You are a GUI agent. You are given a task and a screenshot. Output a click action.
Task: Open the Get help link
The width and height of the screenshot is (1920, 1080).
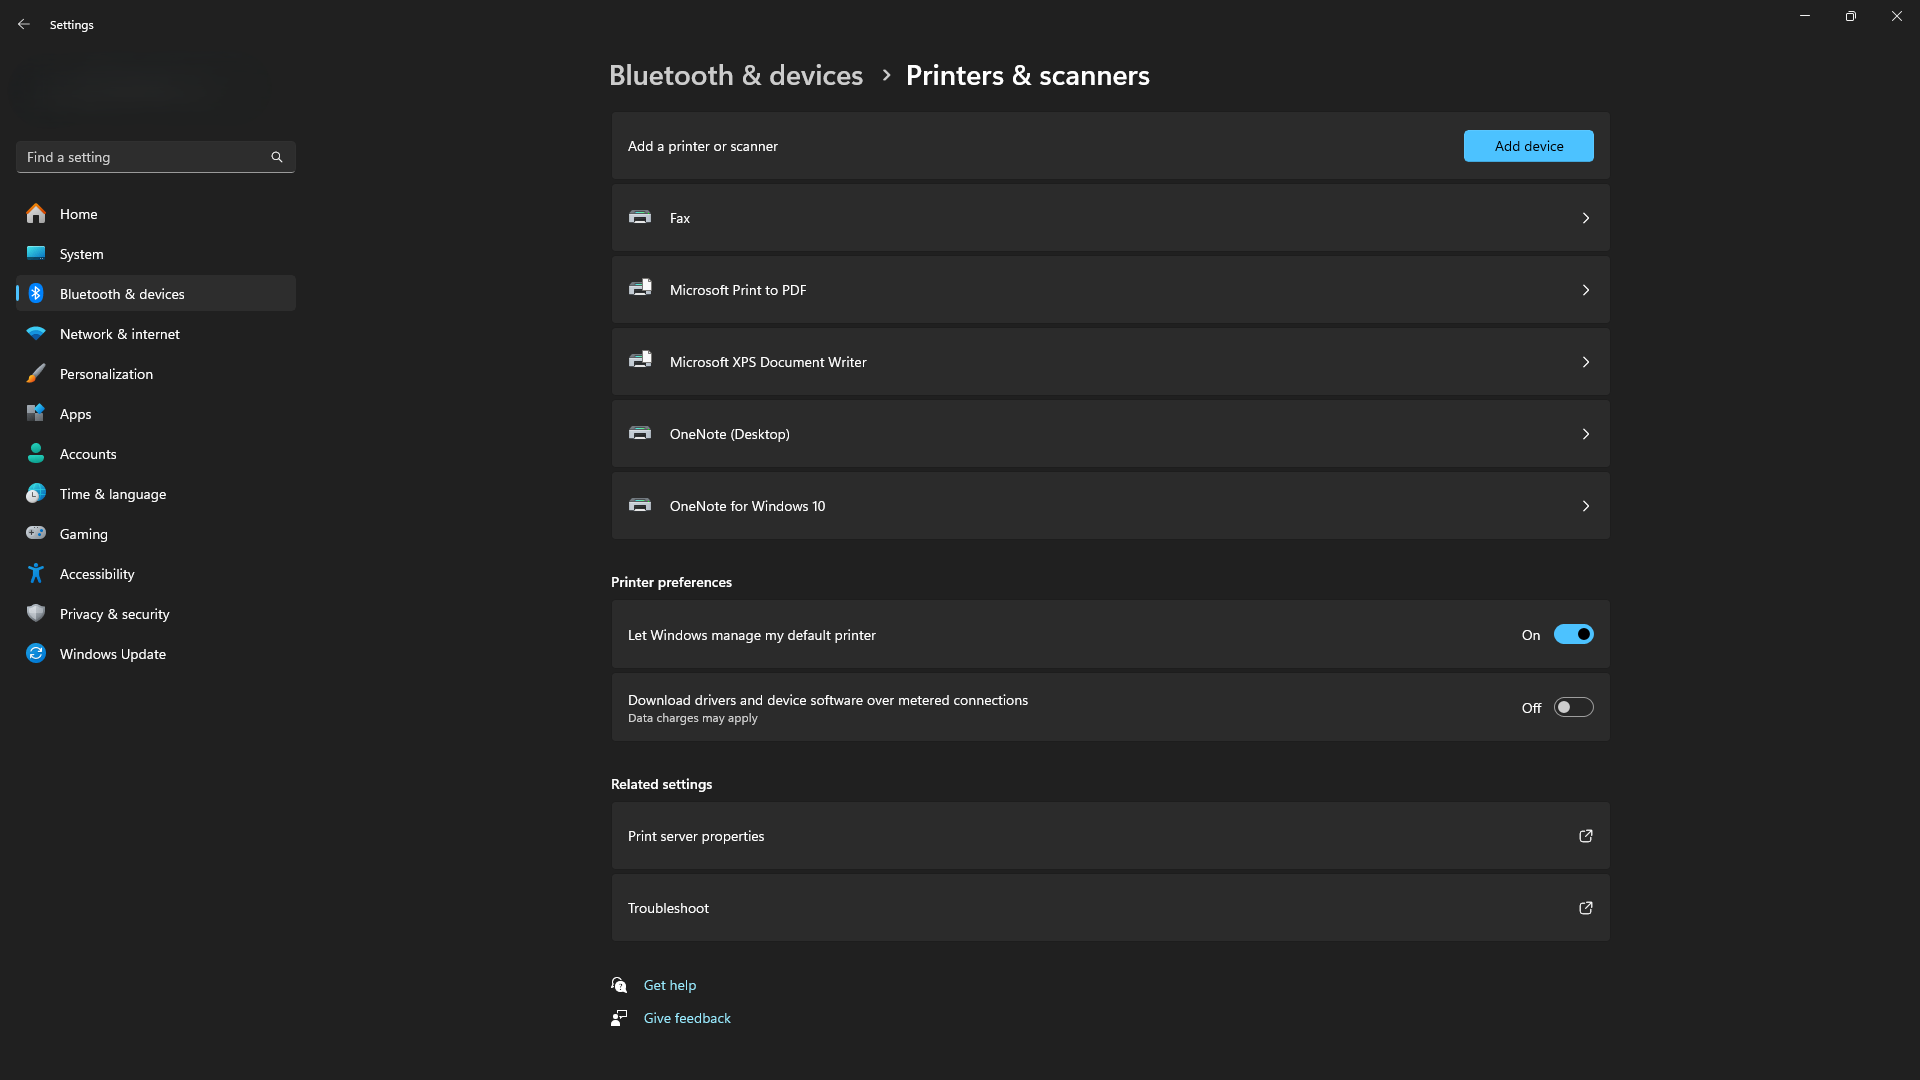point(670,985)
